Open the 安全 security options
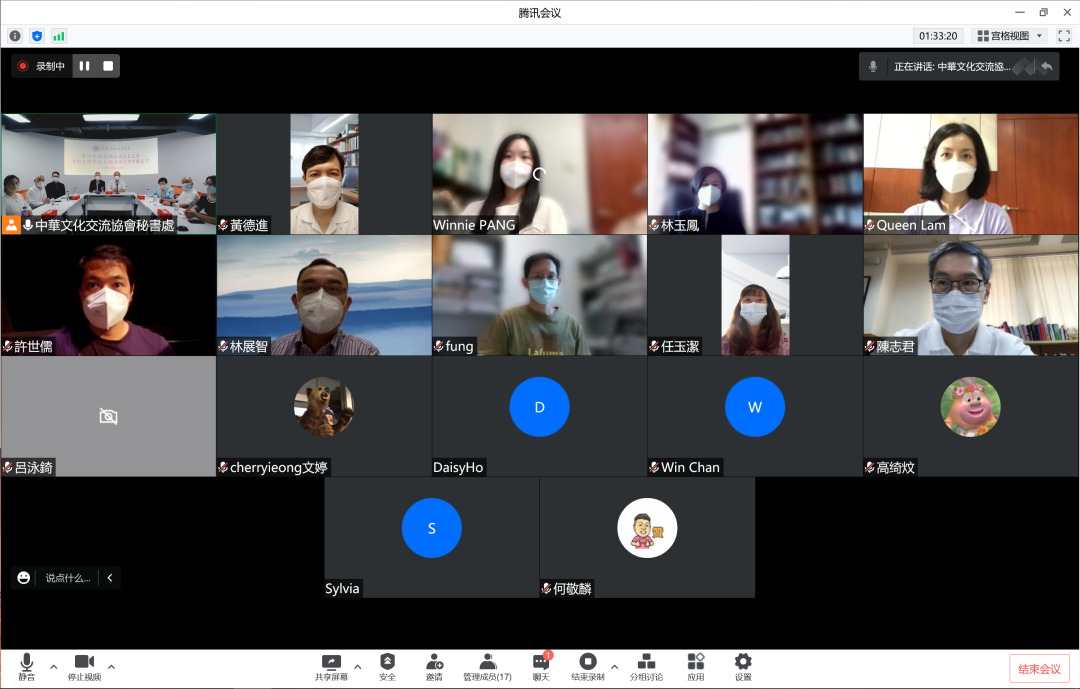Screen dimensions: 1080x689 (387, 666)
